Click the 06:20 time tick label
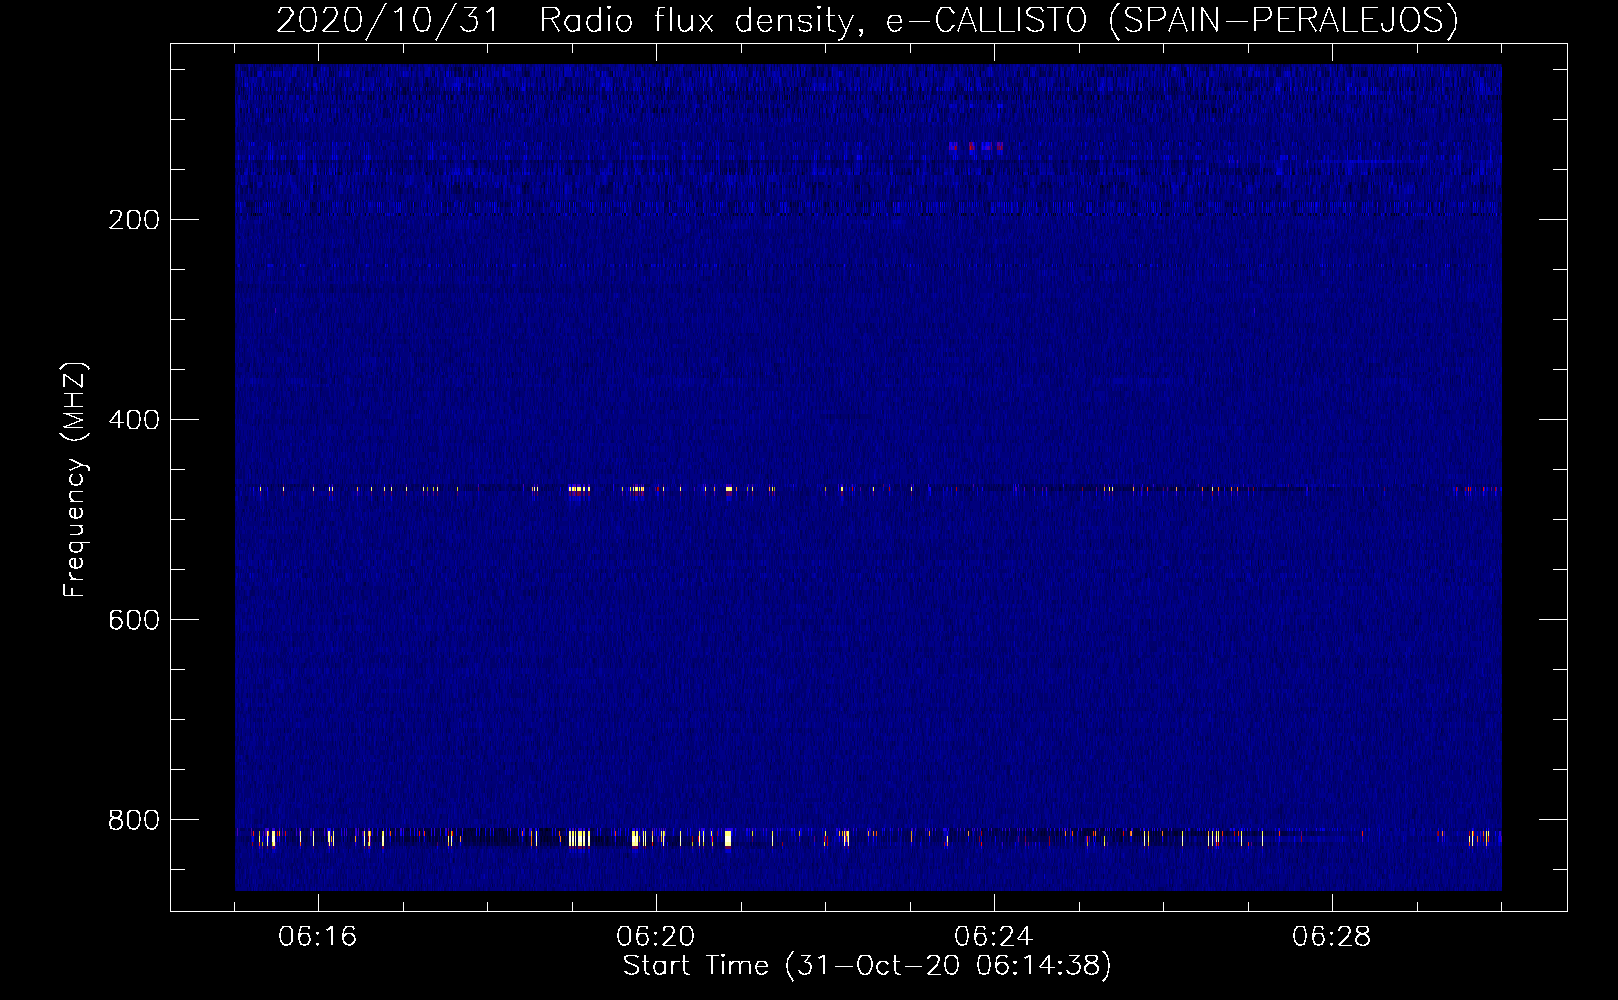Image resolution: width=1618 pixels, height=1000 pixels. click(656, 937)
